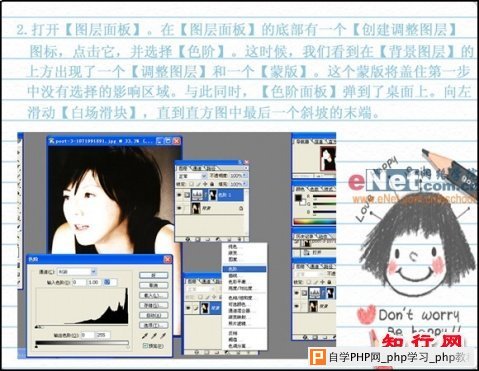Choose 曲线 entry in the adjustment popup menu

tap(233, 275)
